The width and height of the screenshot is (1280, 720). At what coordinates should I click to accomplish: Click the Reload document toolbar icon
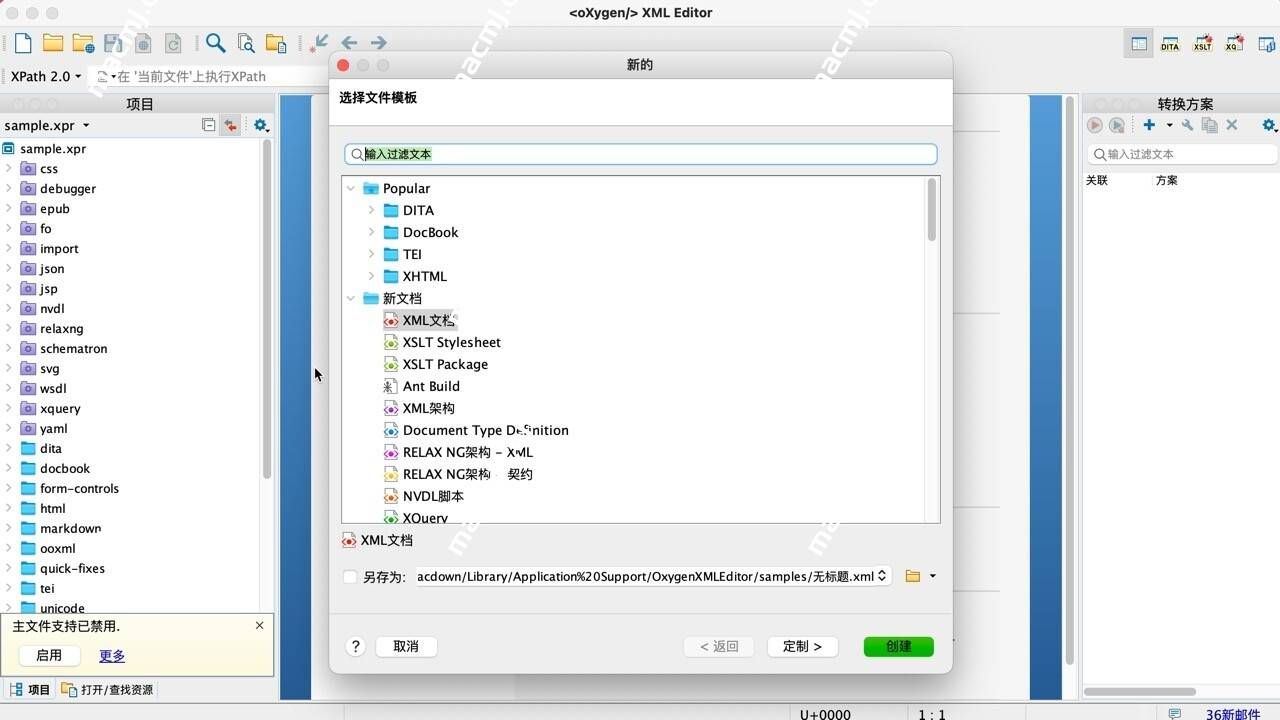click(173, 43)
